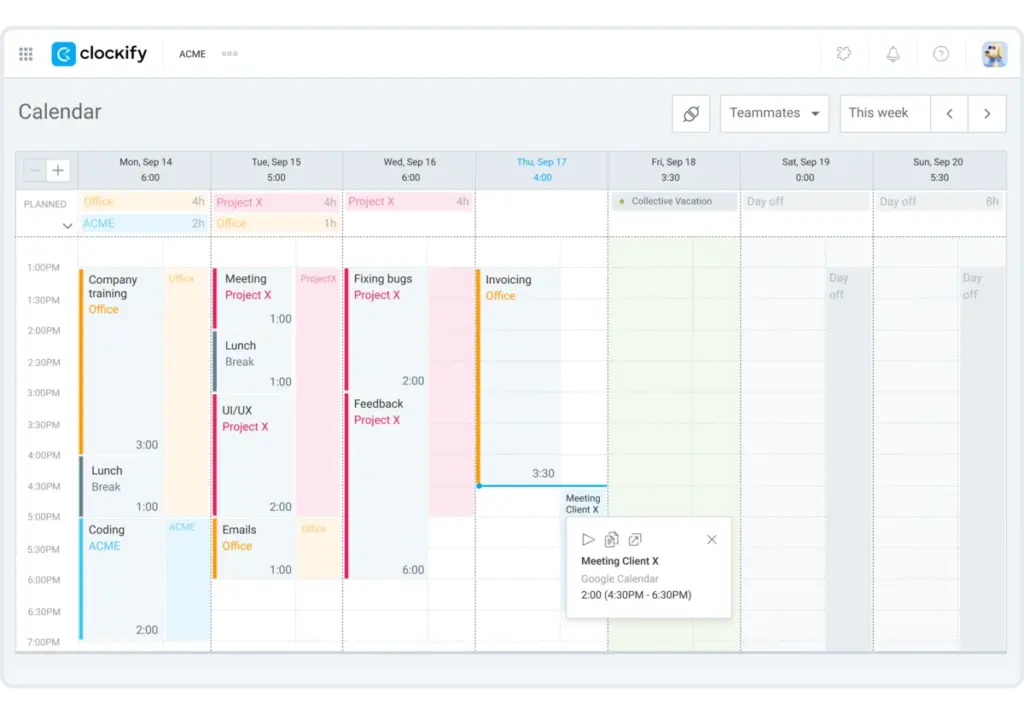
Task: Select the ACME workspace name
Action: pyautogui.click(x=192, y=54)
